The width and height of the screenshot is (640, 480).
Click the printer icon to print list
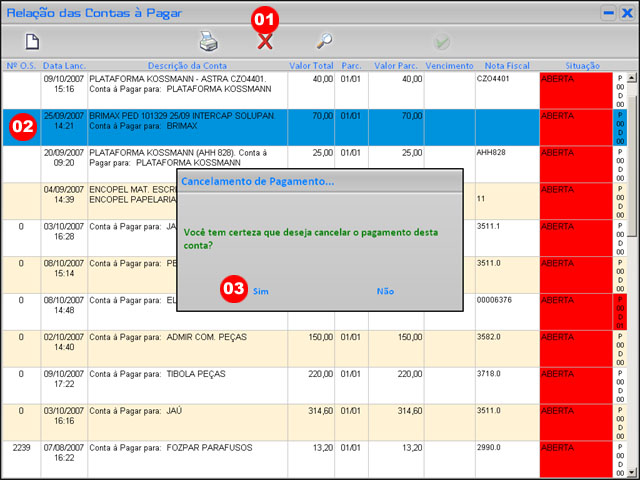click(208, 41)
